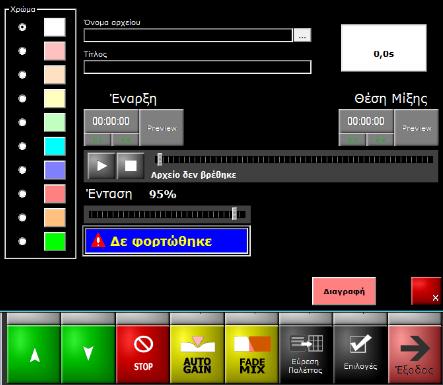Screen dimensions: 443x385
Task: Select the radio button beside the cyan swatch
Action: pos(22,146)
